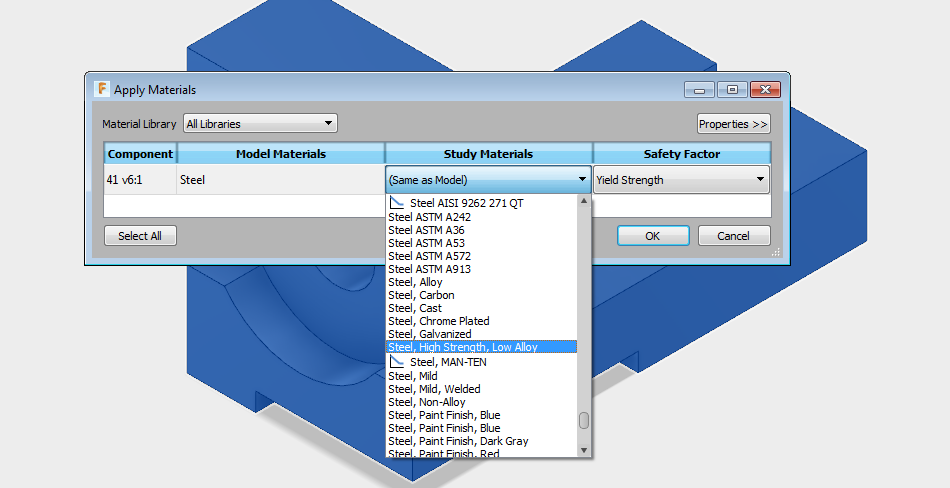
Task: Click the material list scrollbar thumb
Action: (x=584, y=421)
